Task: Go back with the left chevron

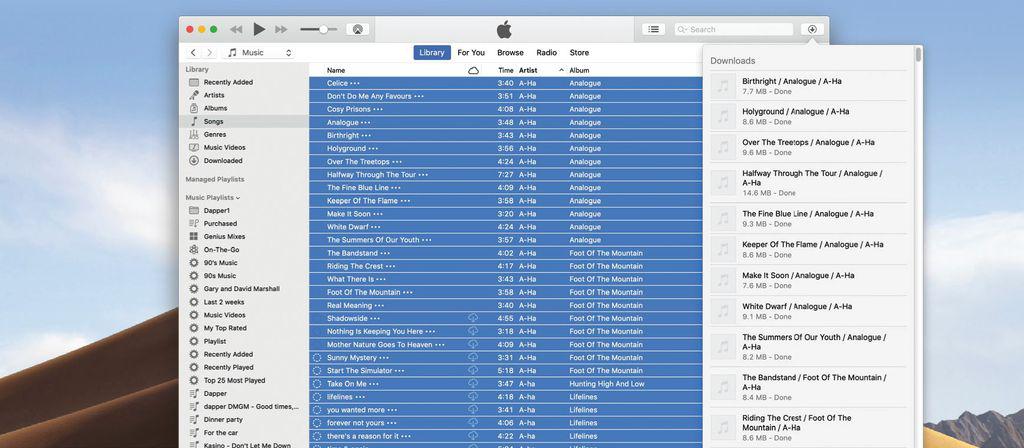Action: click(193, 53)
